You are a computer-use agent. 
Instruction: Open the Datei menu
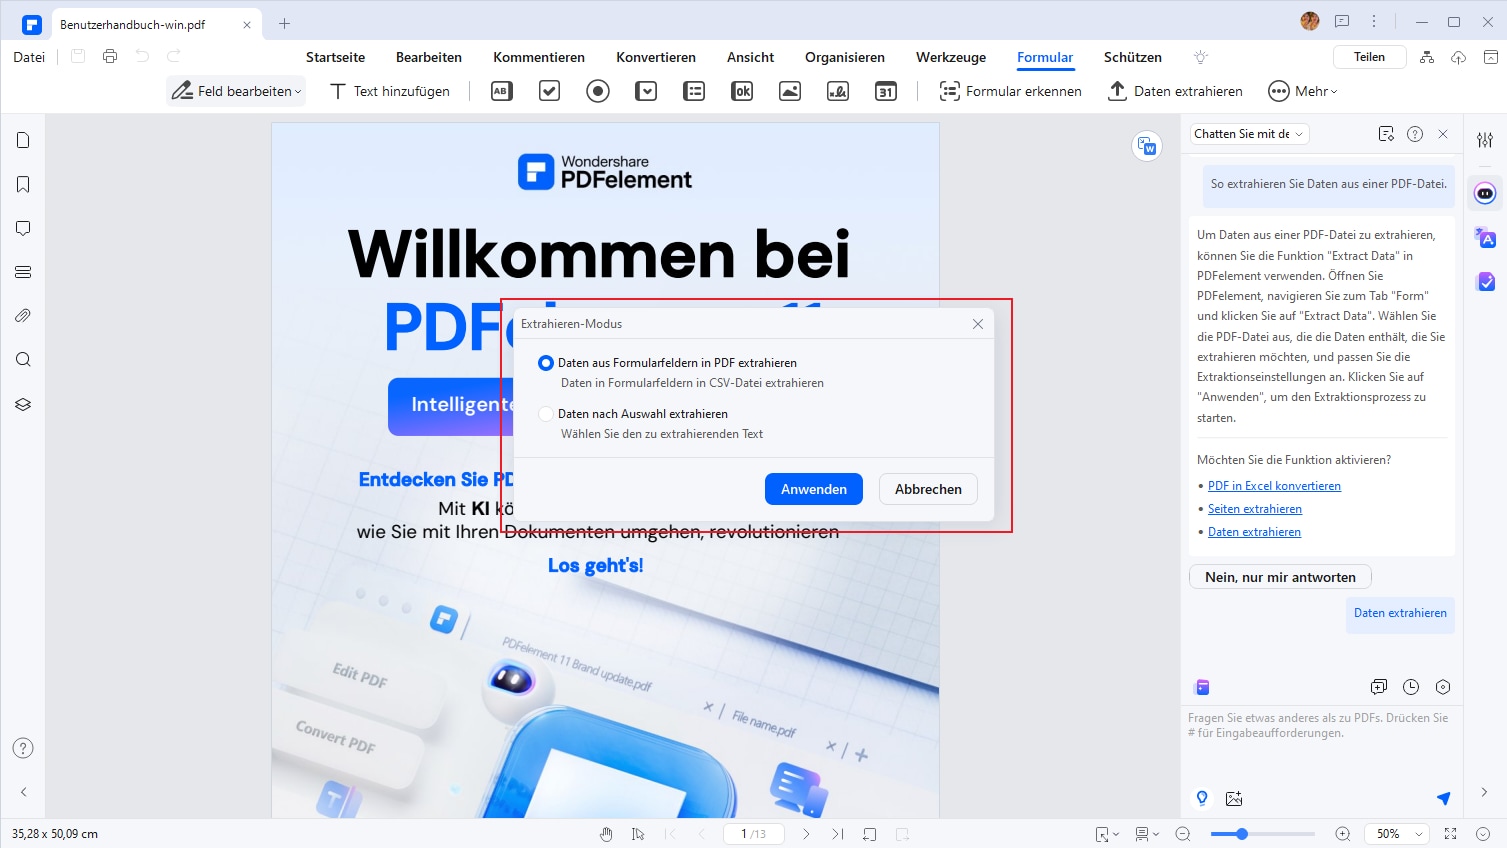point(29,57)
